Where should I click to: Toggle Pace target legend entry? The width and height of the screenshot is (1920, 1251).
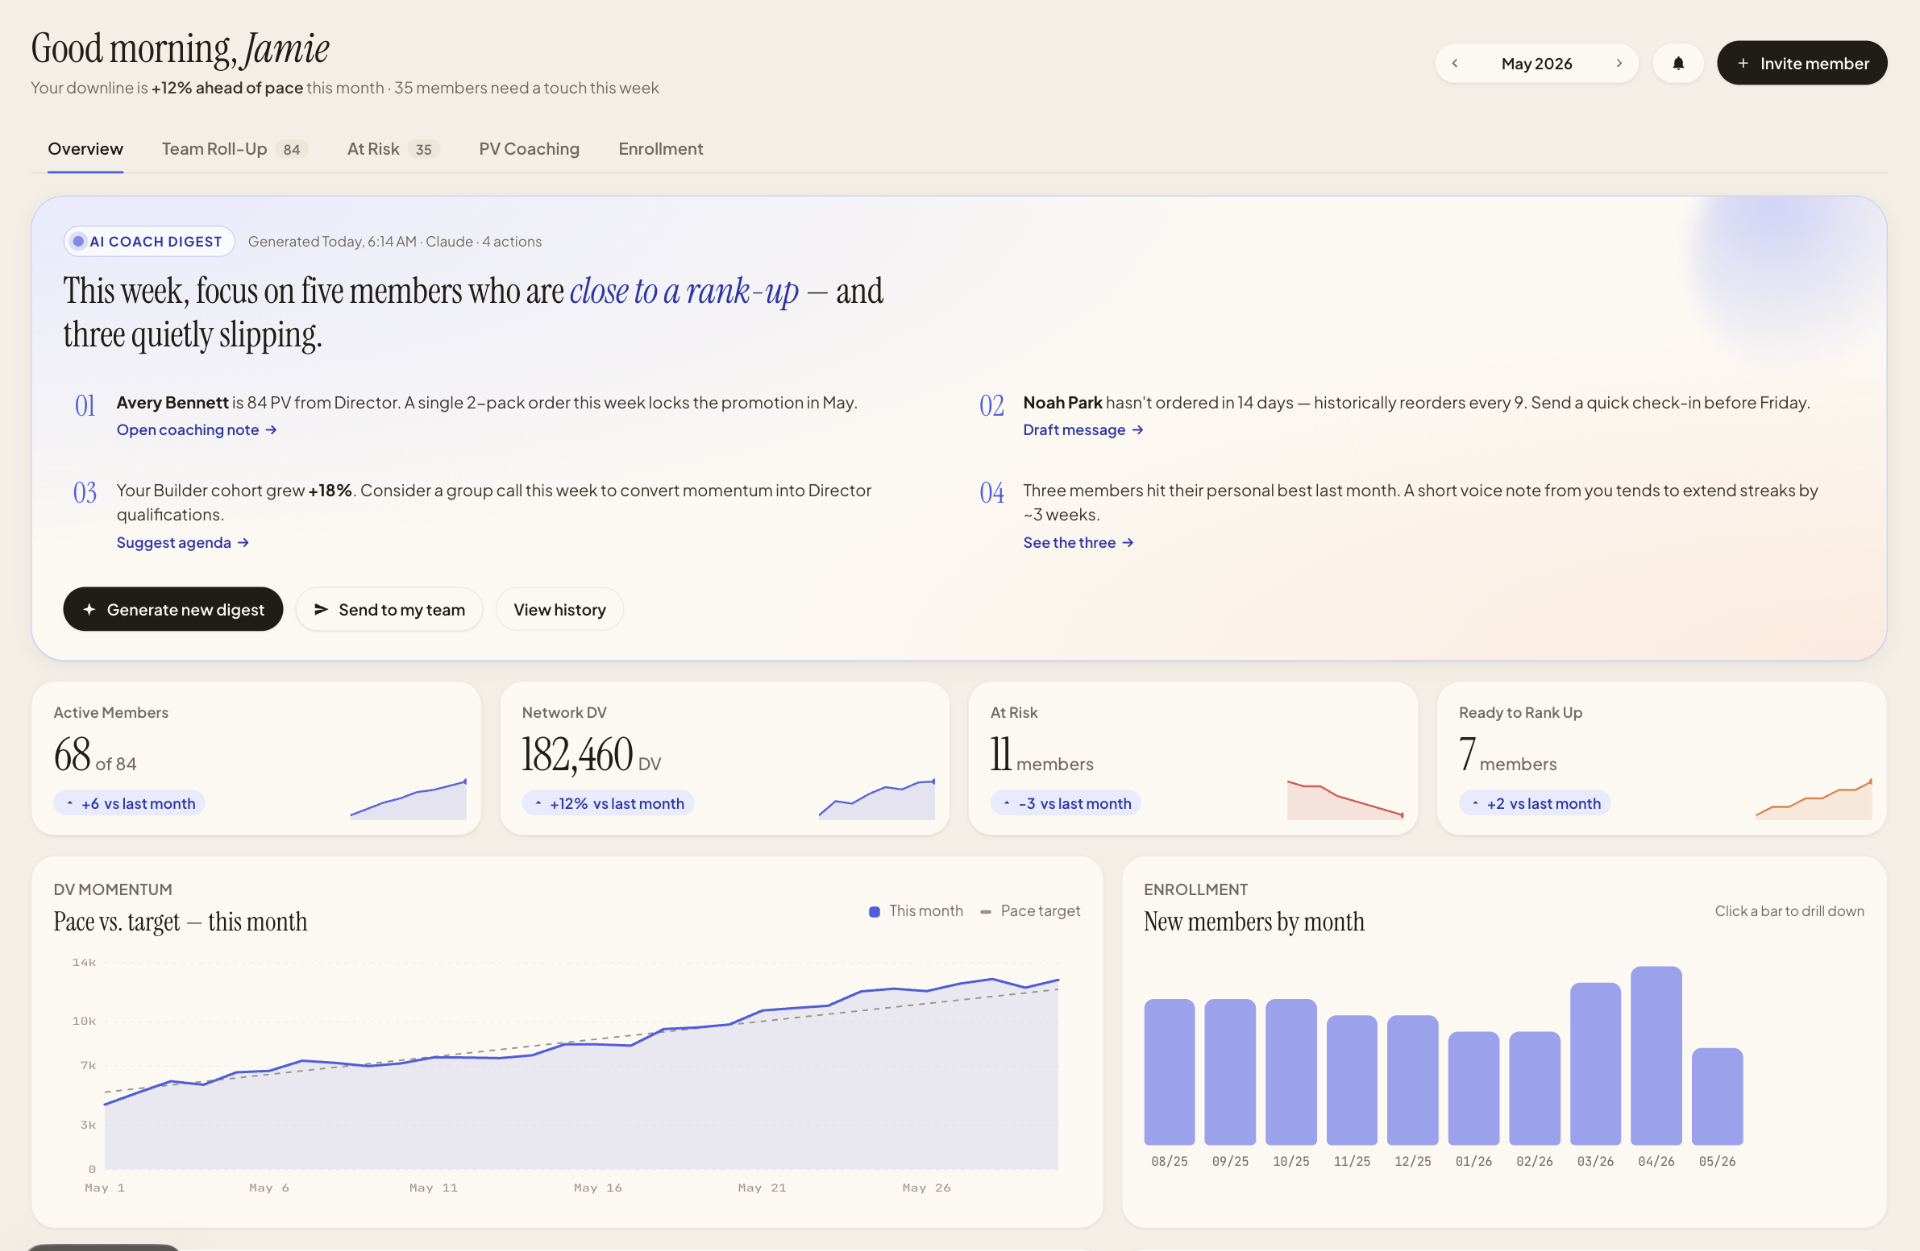click(1030, 911)
